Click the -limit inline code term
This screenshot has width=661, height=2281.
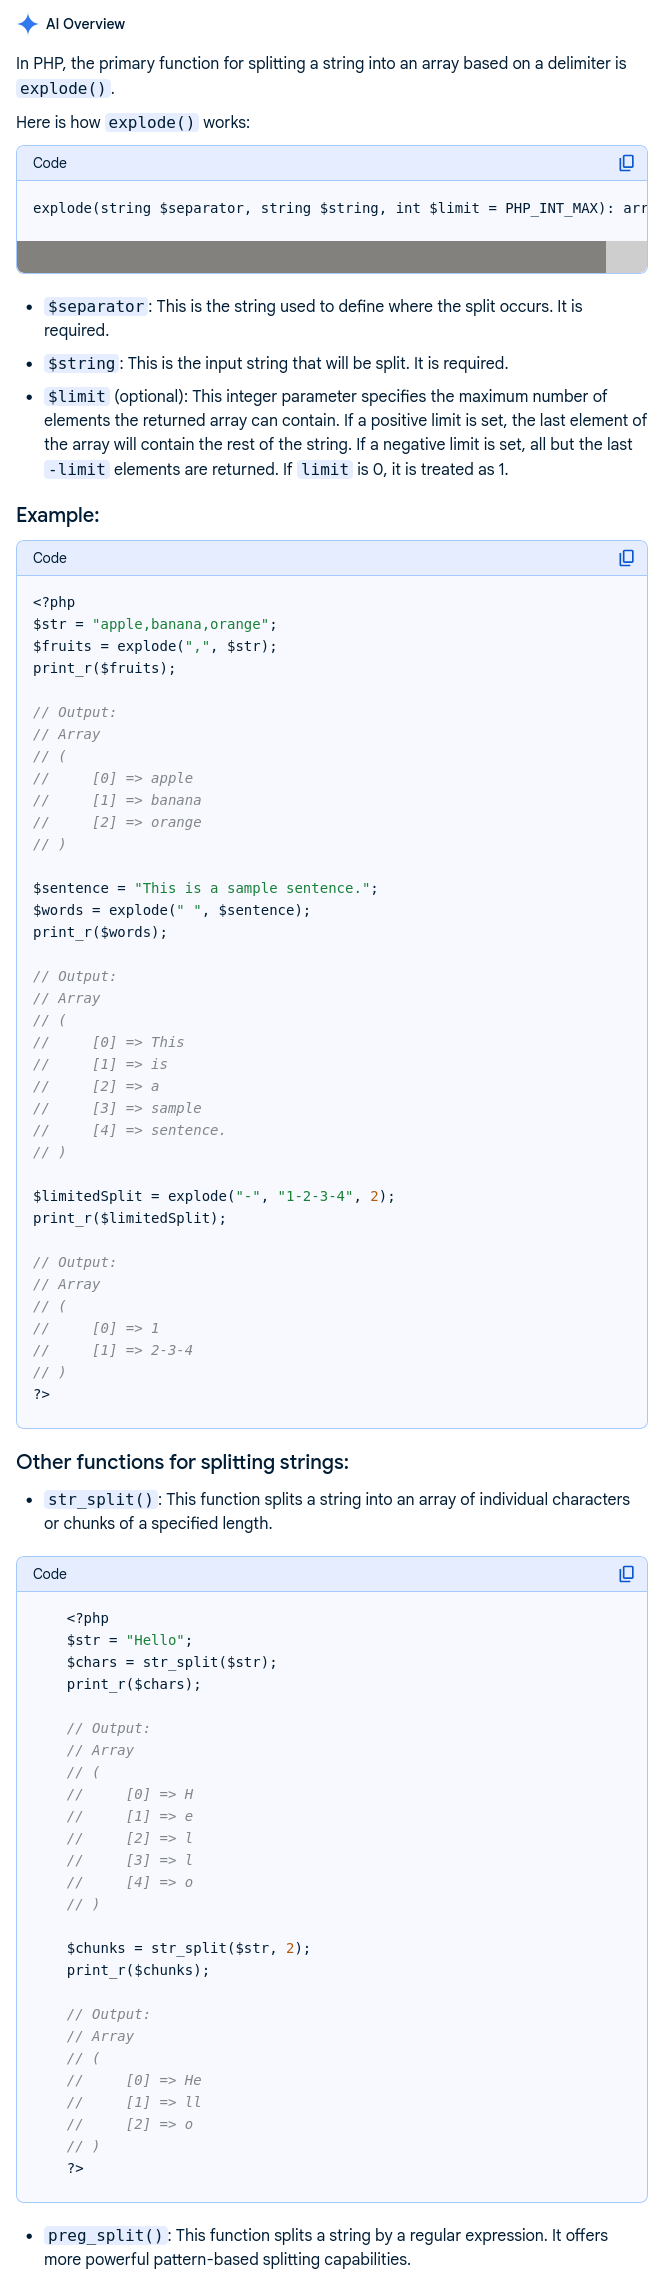(x=76, y=470)
